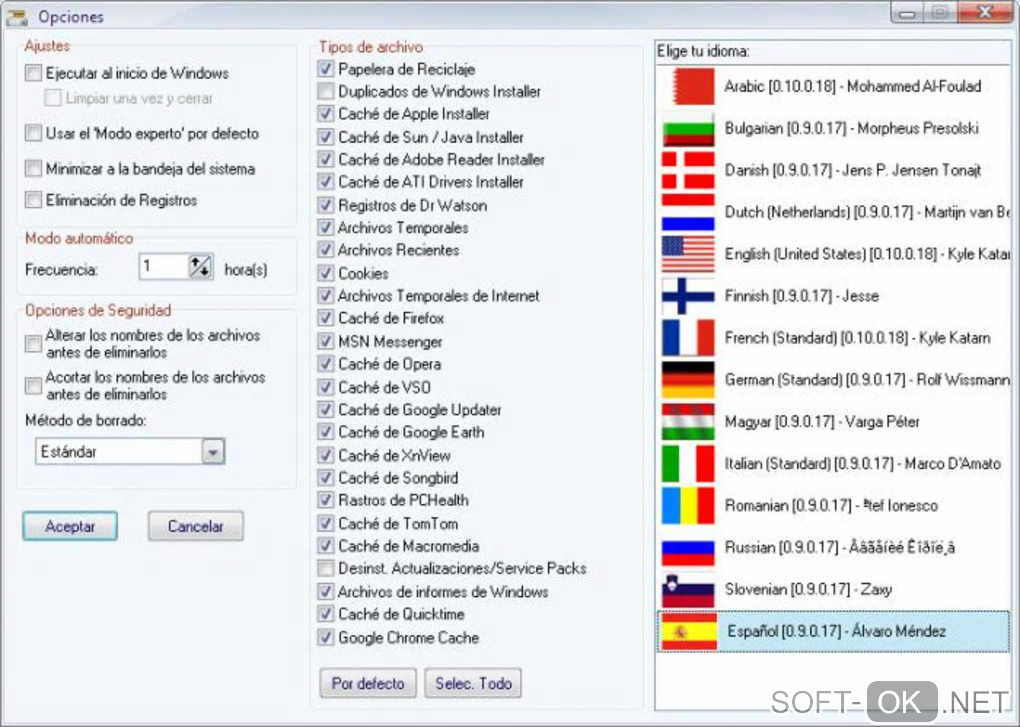This screenshot has width=1020, height=727.
Task: Uncheck Caché de Firefox
Action: click(x=326, y=318)
